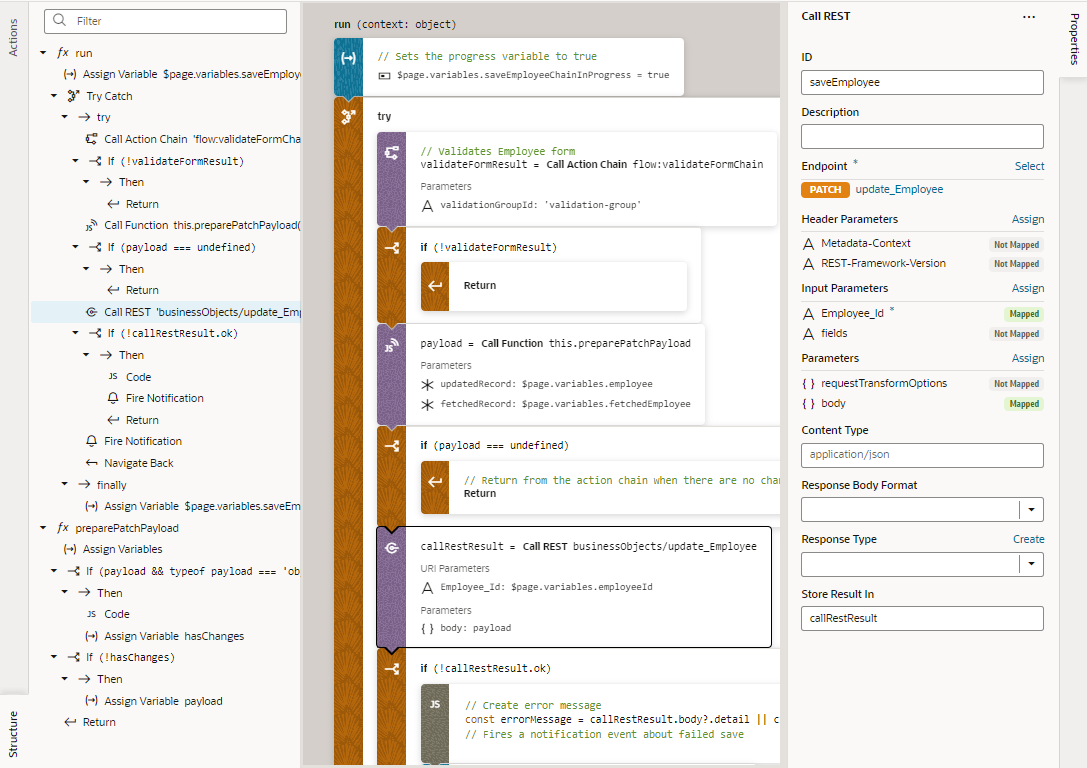Click the Call REST icon on the selected canvas block
The height and width of the screenshot is (768, 1087).
tap(392, 548)
